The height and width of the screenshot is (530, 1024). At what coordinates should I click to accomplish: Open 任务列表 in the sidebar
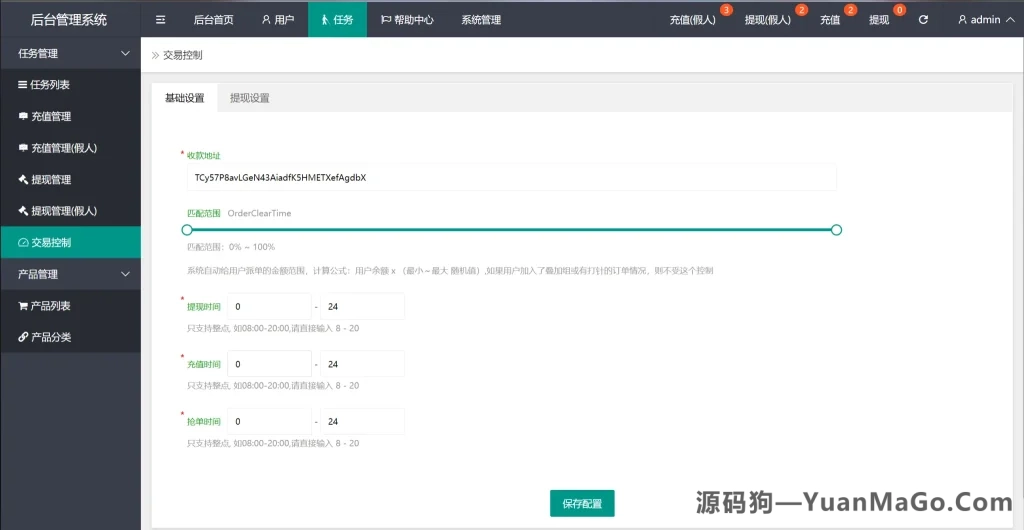click(x=71, y=85)
